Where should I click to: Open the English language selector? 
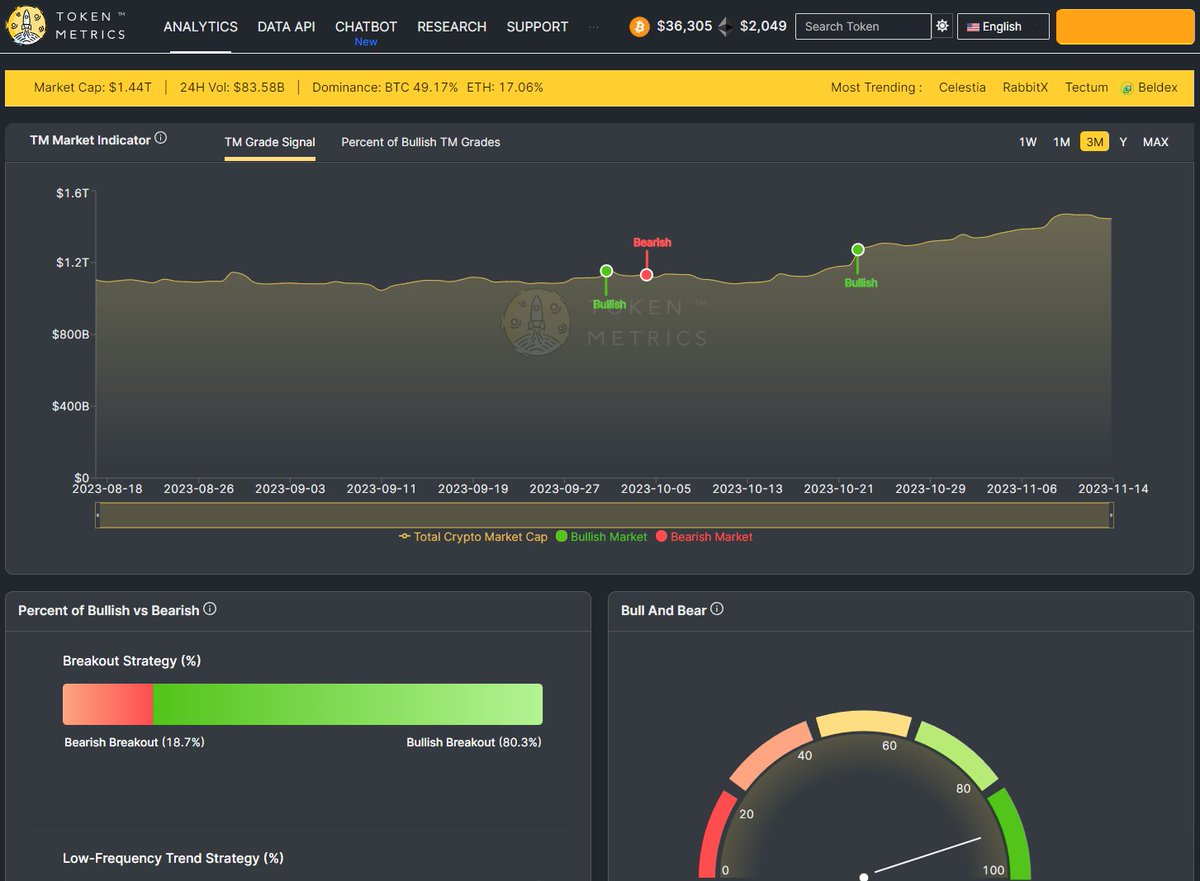pyautogui.click(x=1003, y=26)
